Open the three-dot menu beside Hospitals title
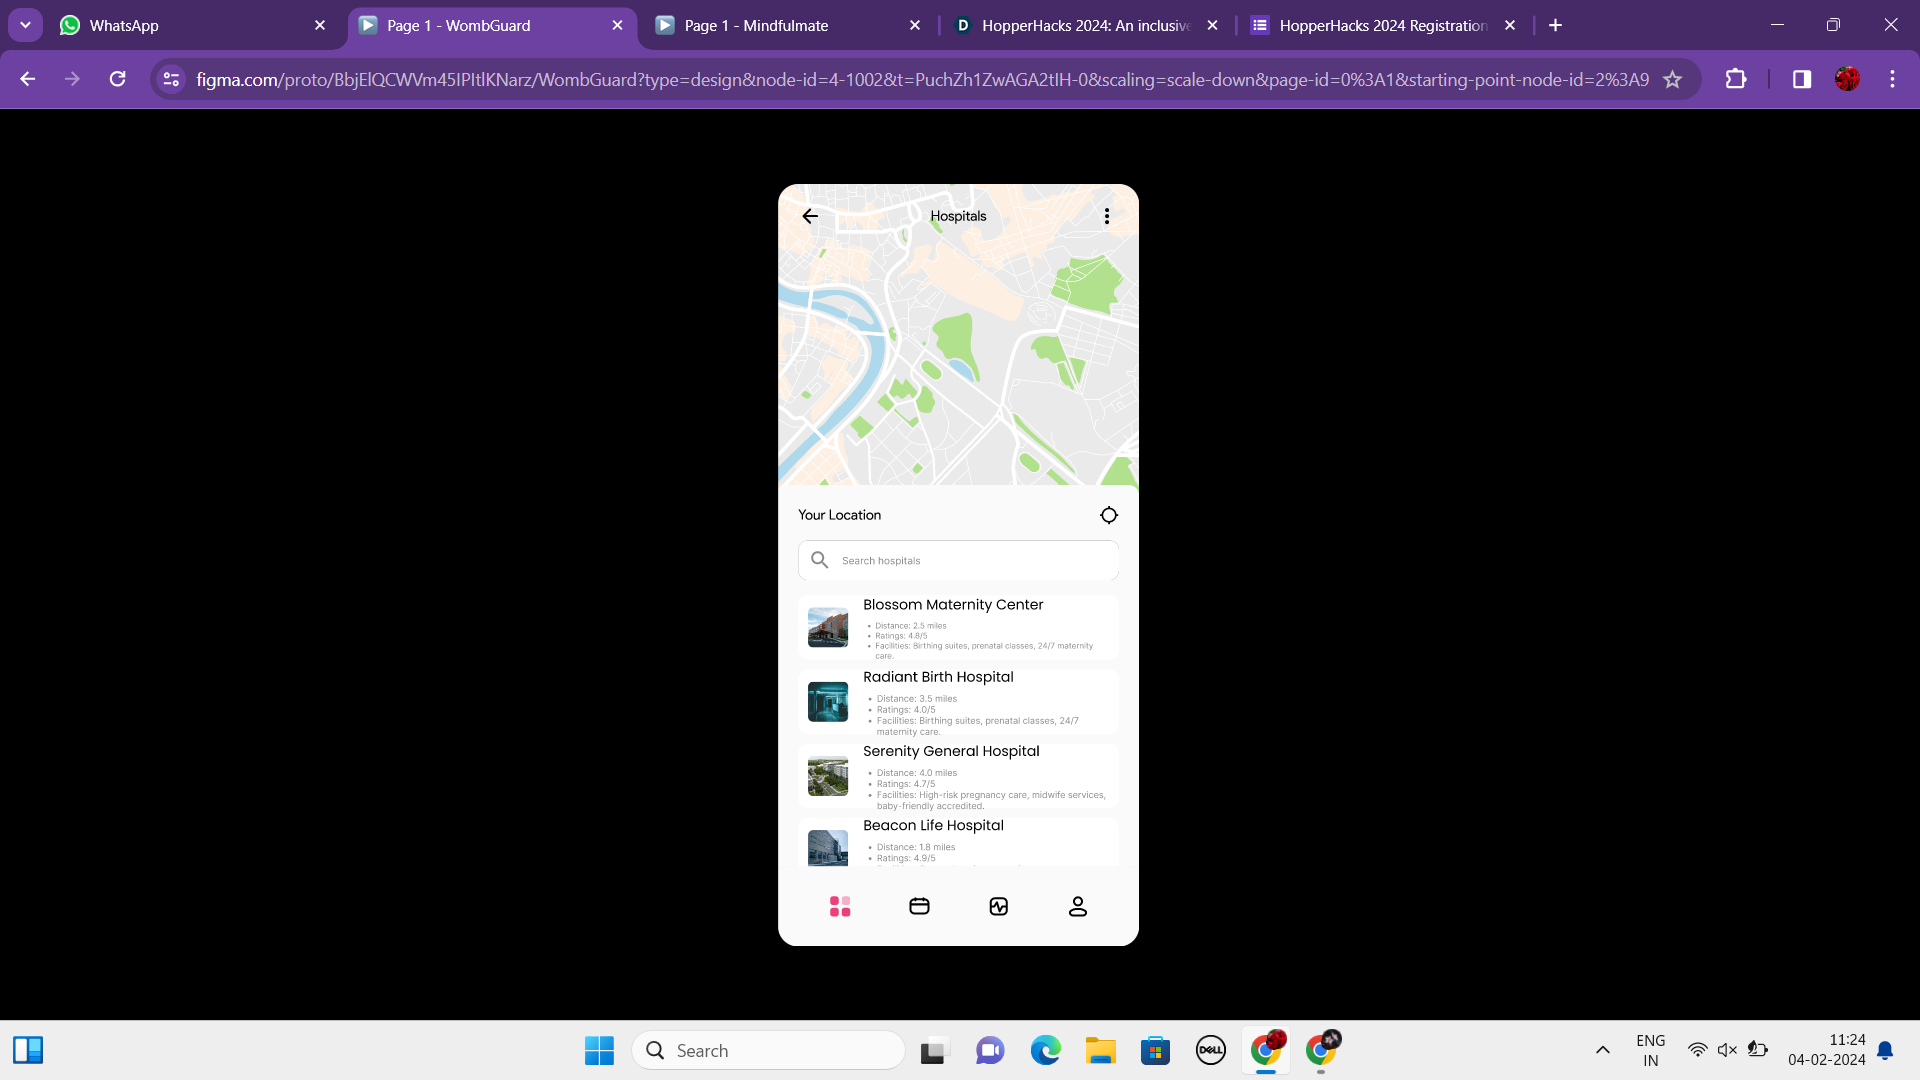The image size is (1920, 1080). coord(1107,216)
